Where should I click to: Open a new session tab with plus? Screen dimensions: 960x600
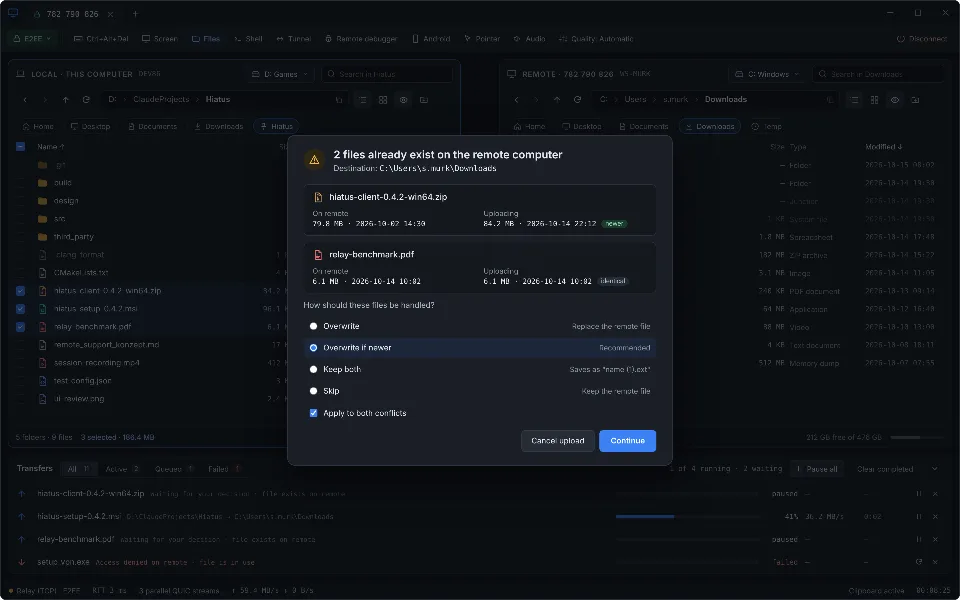pos(135,13)
